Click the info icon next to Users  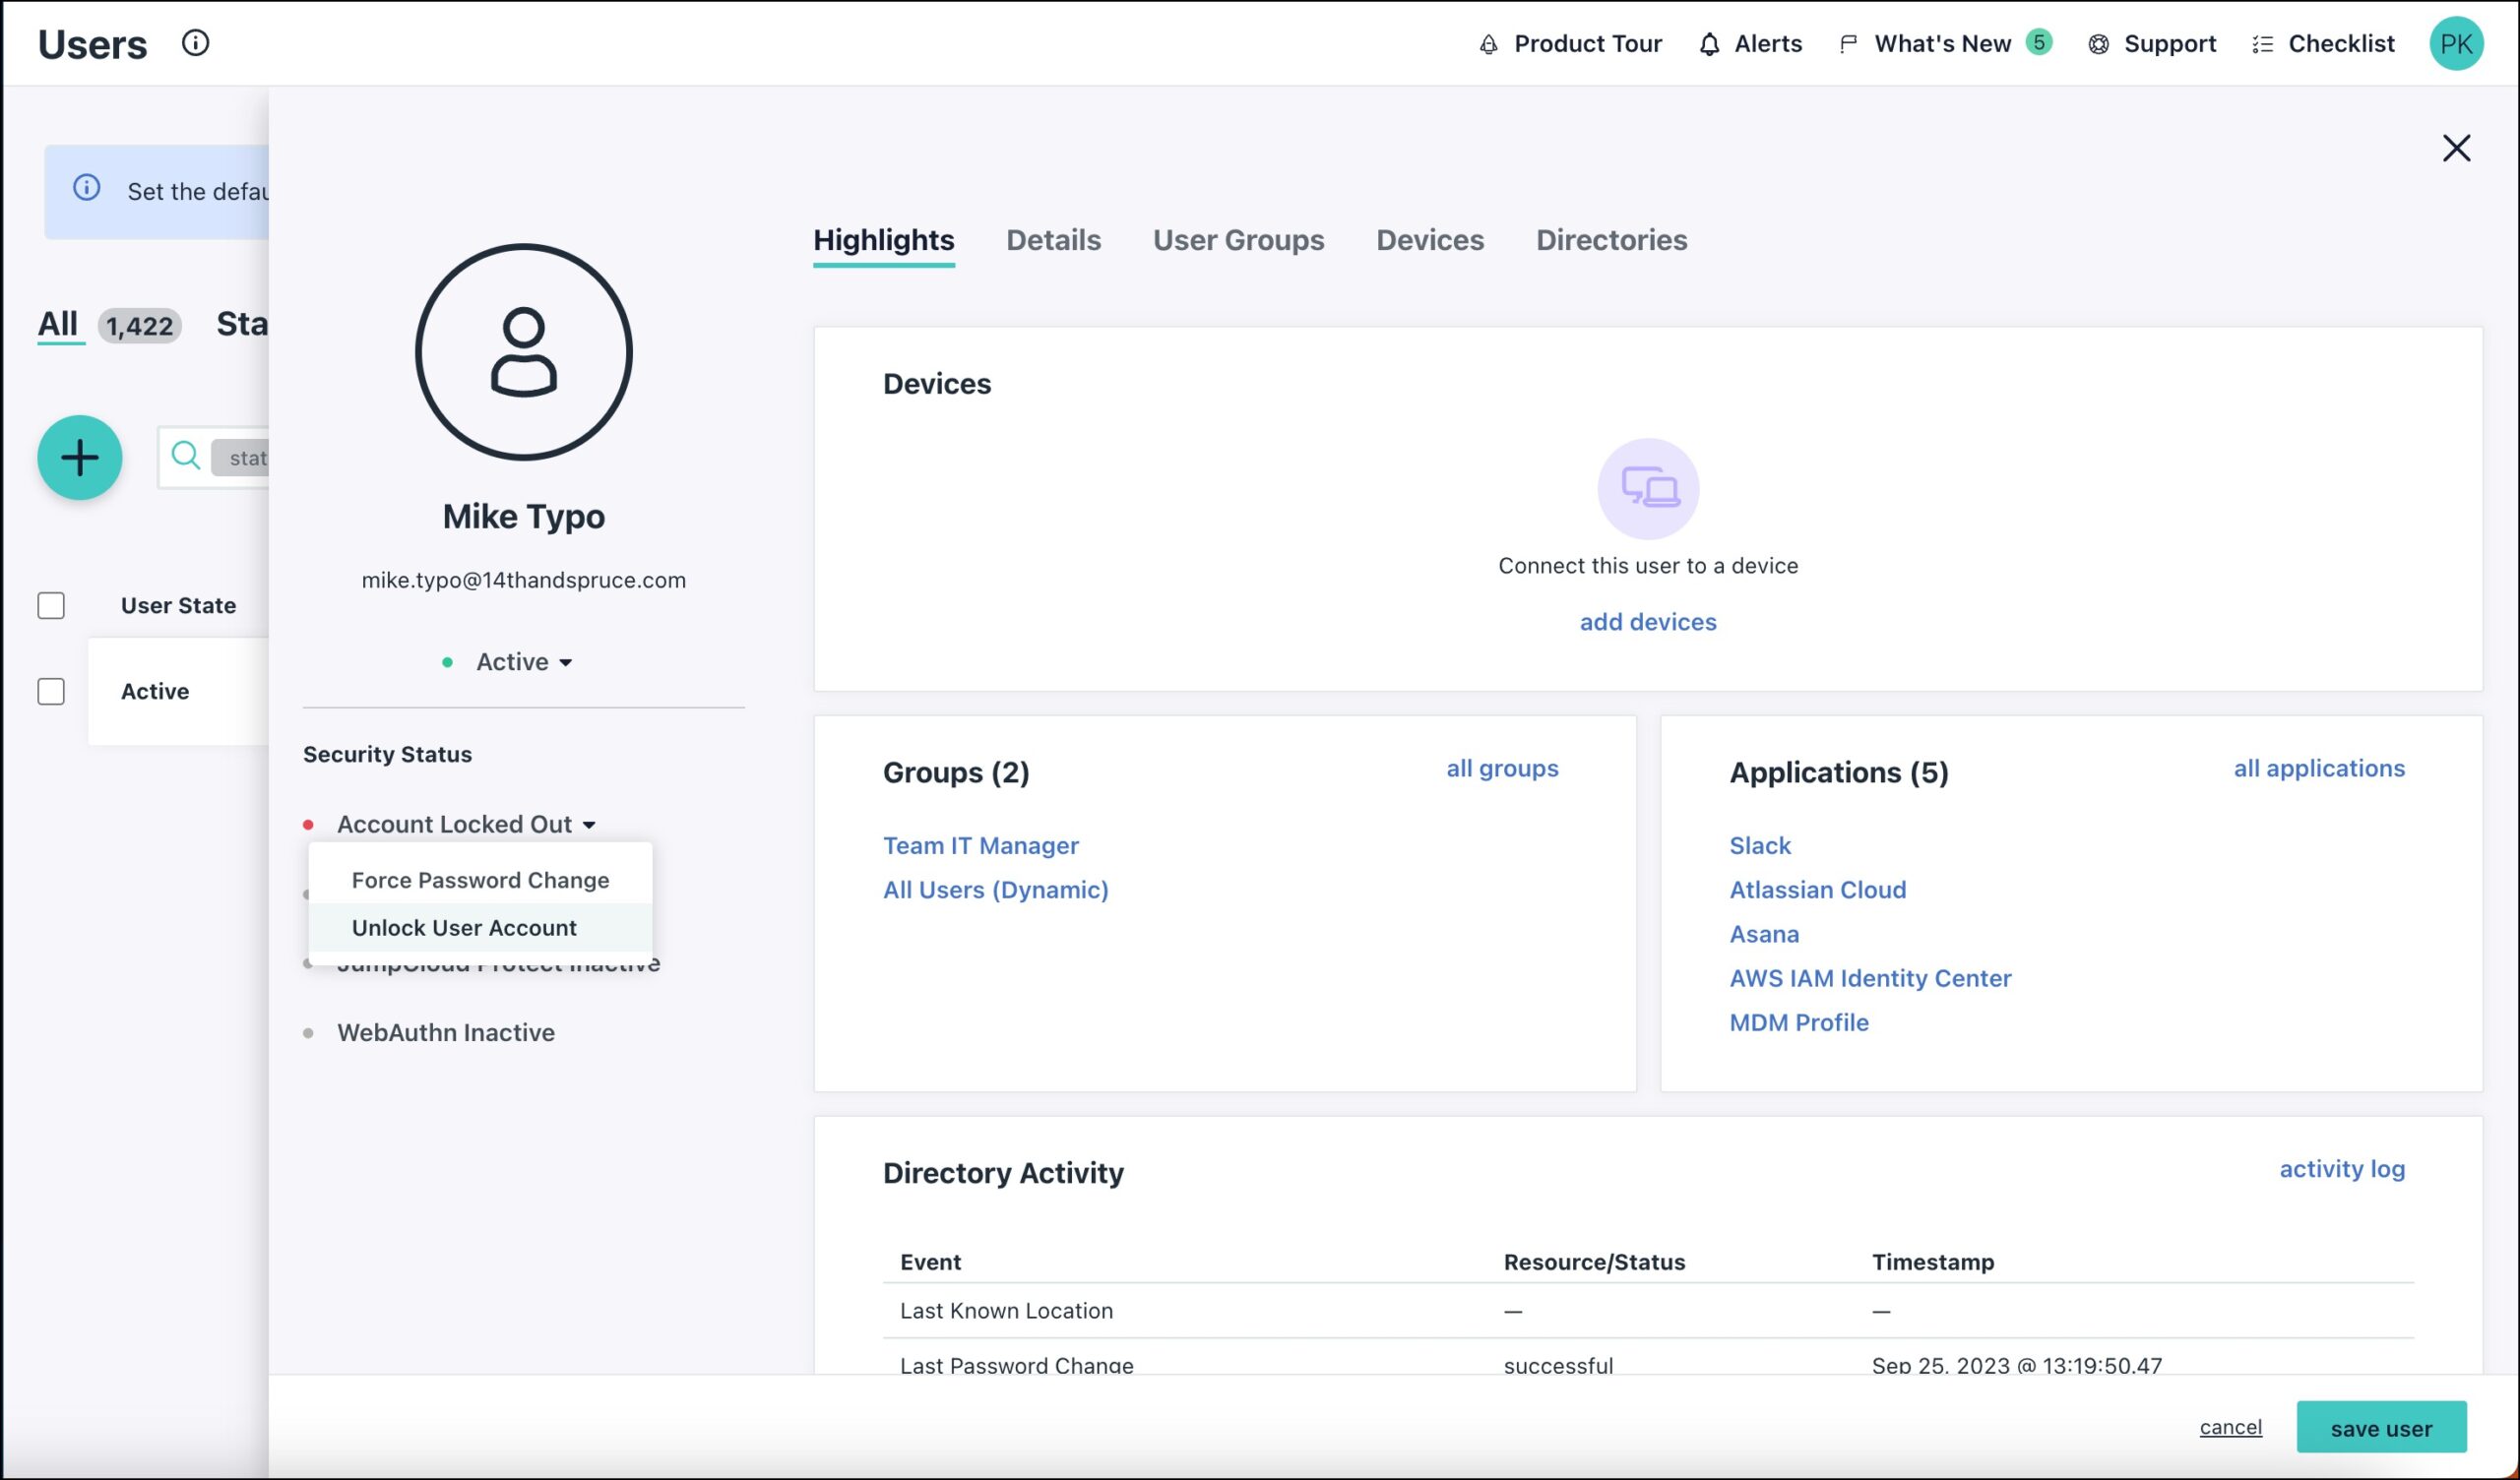click(195, 43)
